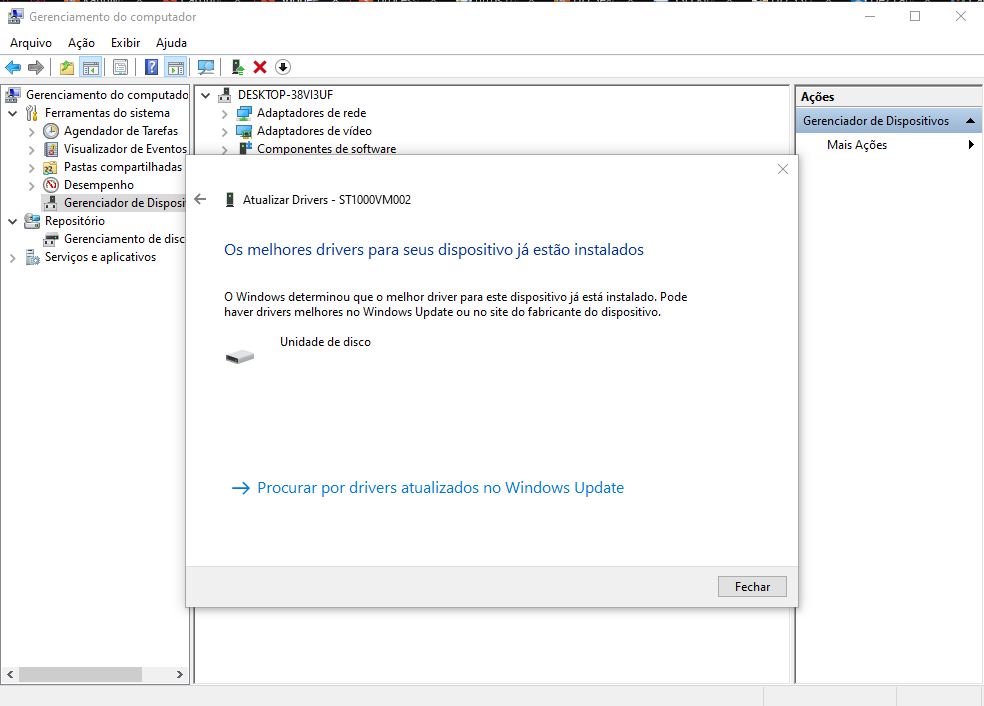Screen dimensions: 984x706
Task: Click the Forward arrow in the toolbar
Action: [x=36, y=67]
